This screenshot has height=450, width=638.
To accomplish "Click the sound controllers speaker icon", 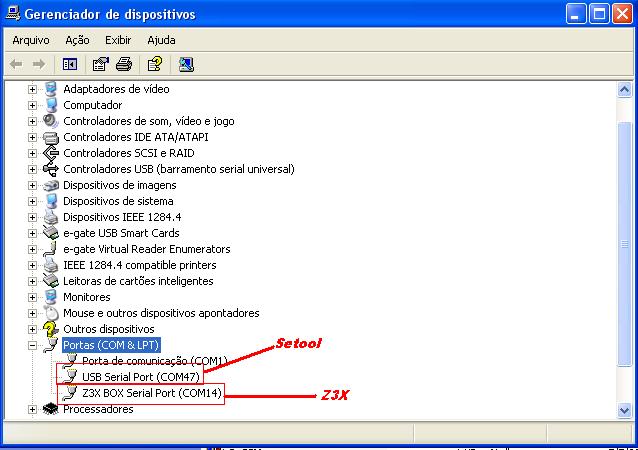I will click(x=51, y=121).
